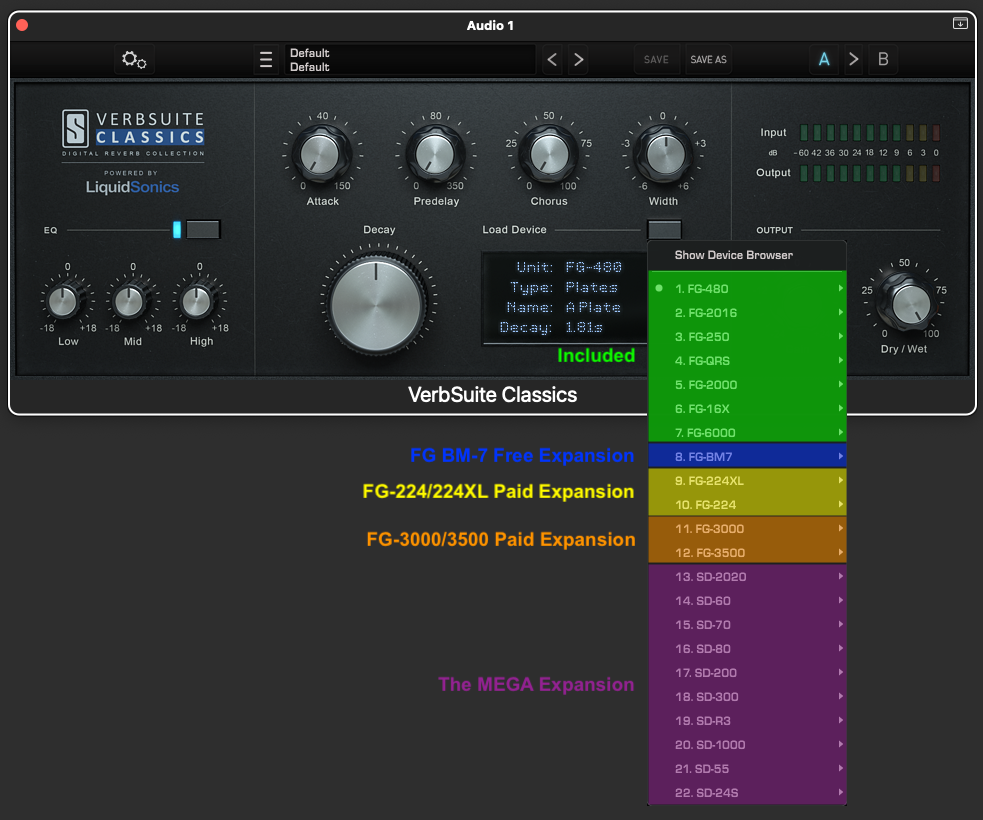Click the Name: A Plate display line

pos(564,307)
